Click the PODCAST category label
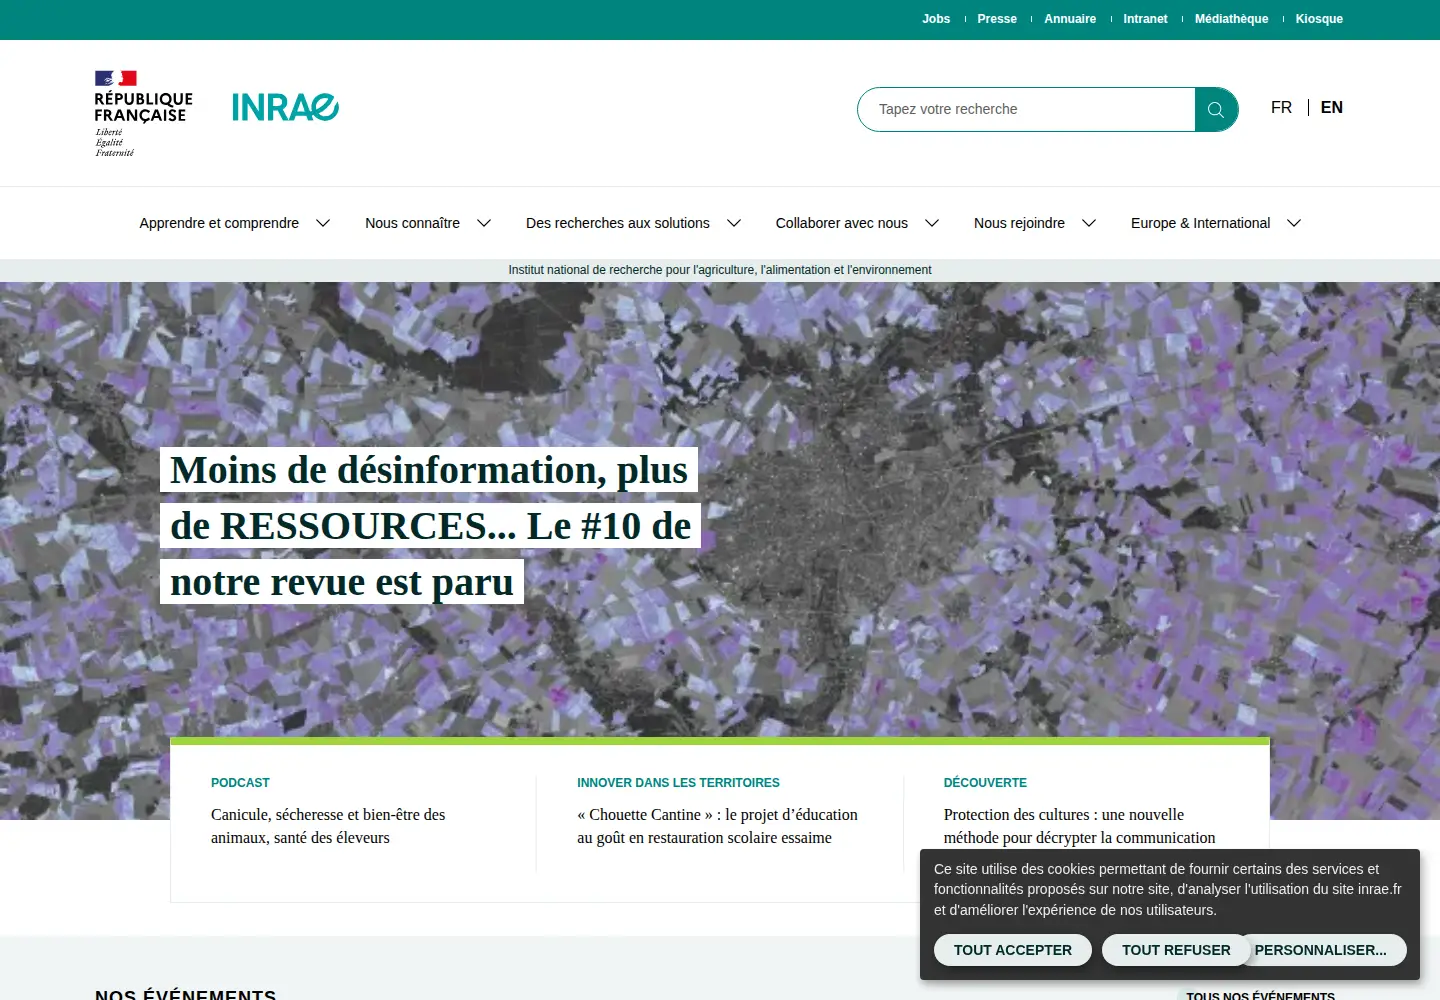 pos(240,783)
